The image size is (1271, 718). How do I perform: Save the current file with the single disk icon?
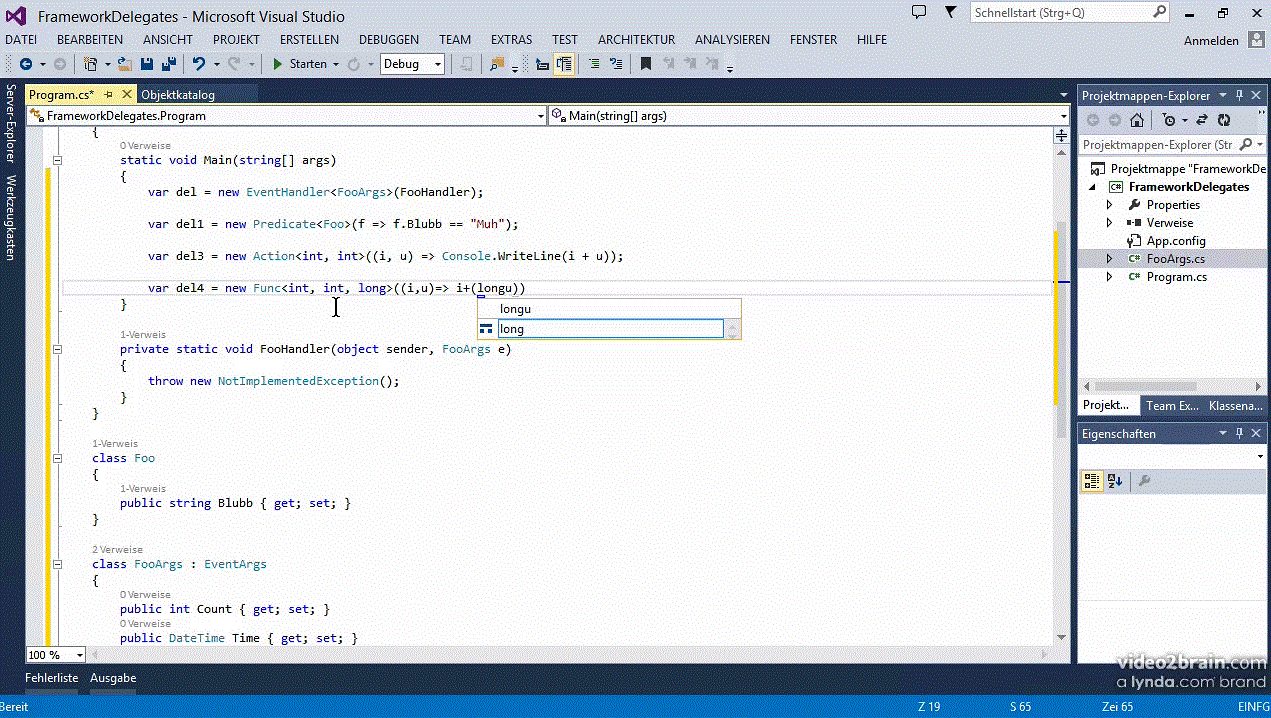click(x=147, y=64)
